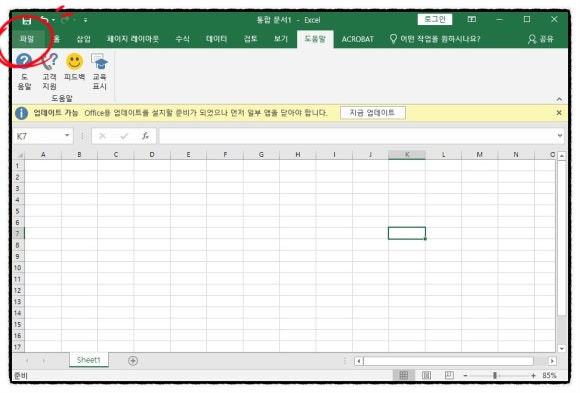Click the Name Box showing K7
Viewport: 580px width, 393px height.
click(x=38, y=136)
